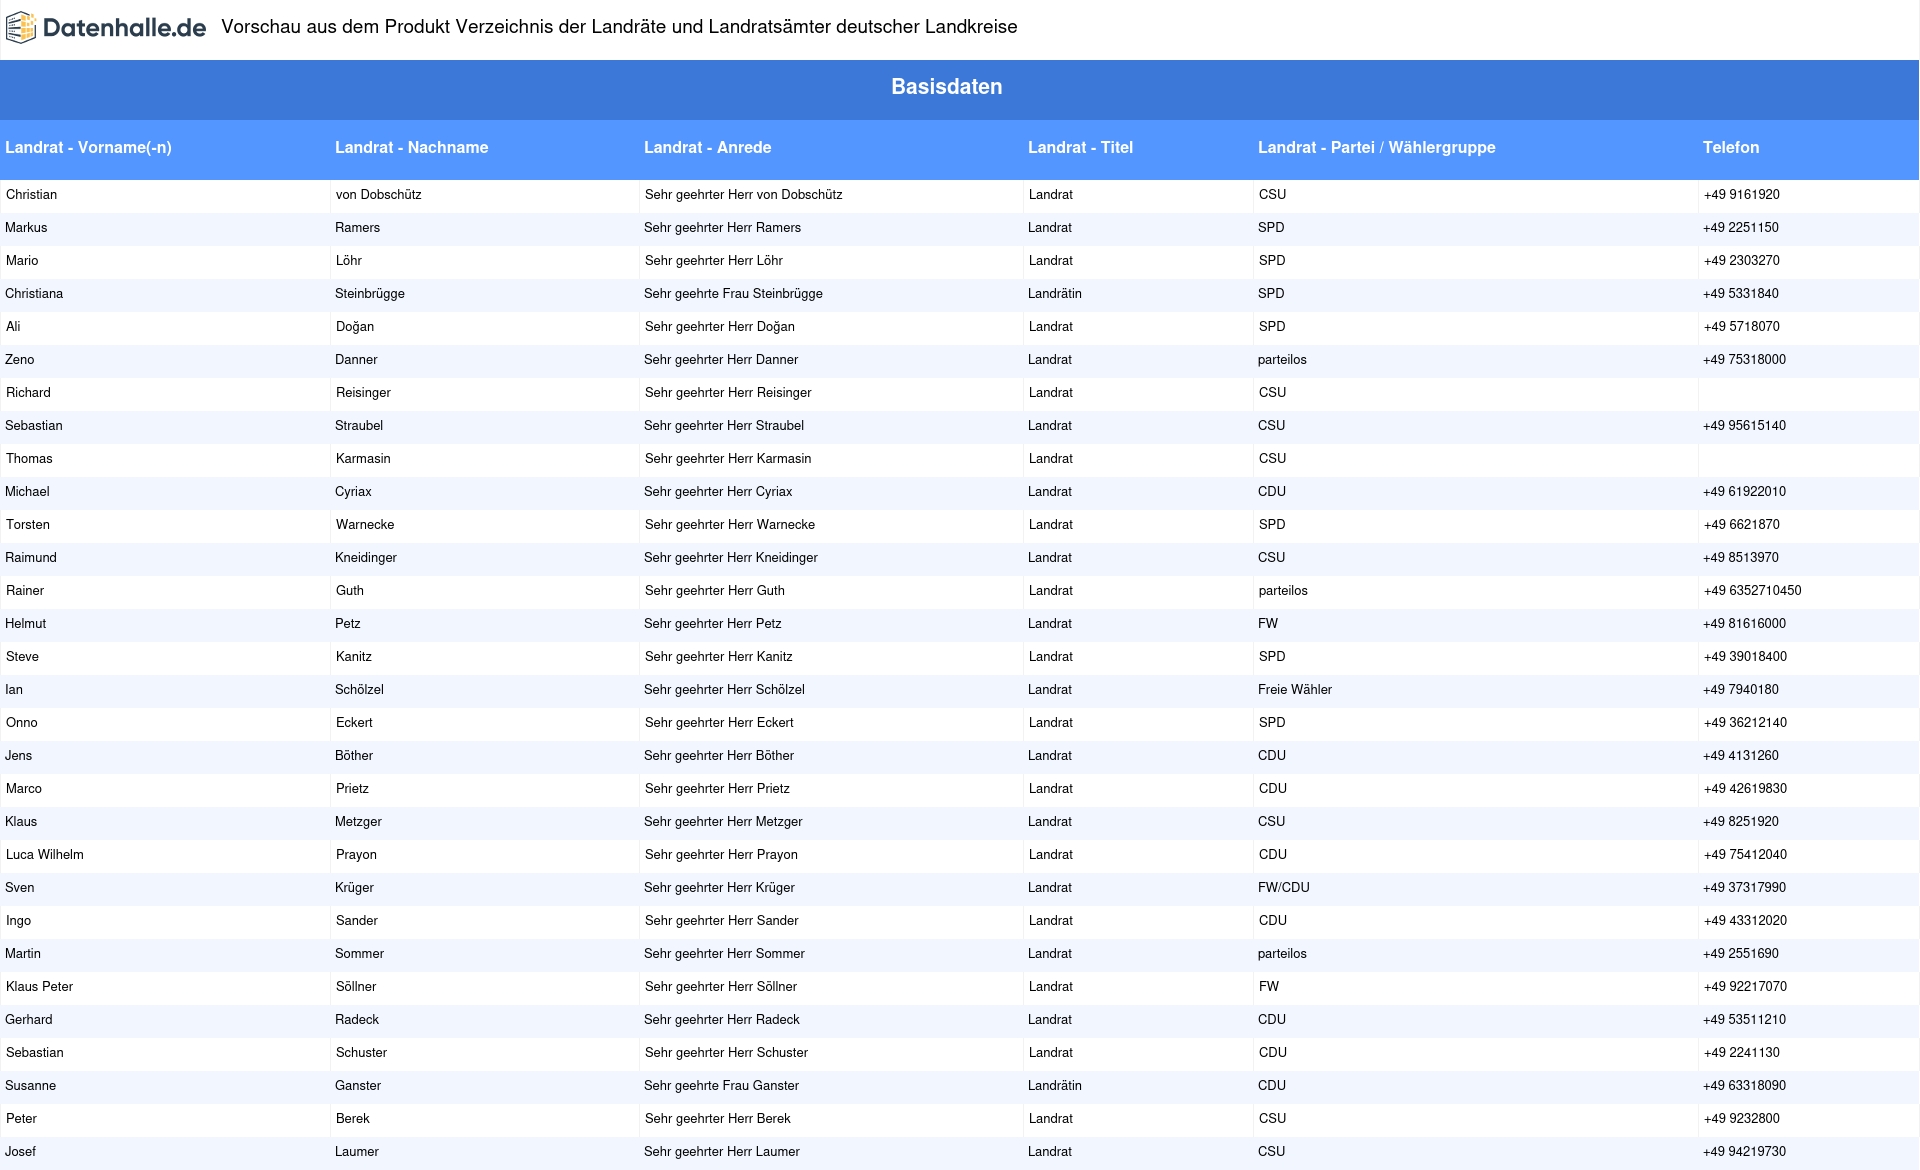Click the first name Susanne
The width and height of the screenshot is (1920, 1170).
click(30, 1086)
